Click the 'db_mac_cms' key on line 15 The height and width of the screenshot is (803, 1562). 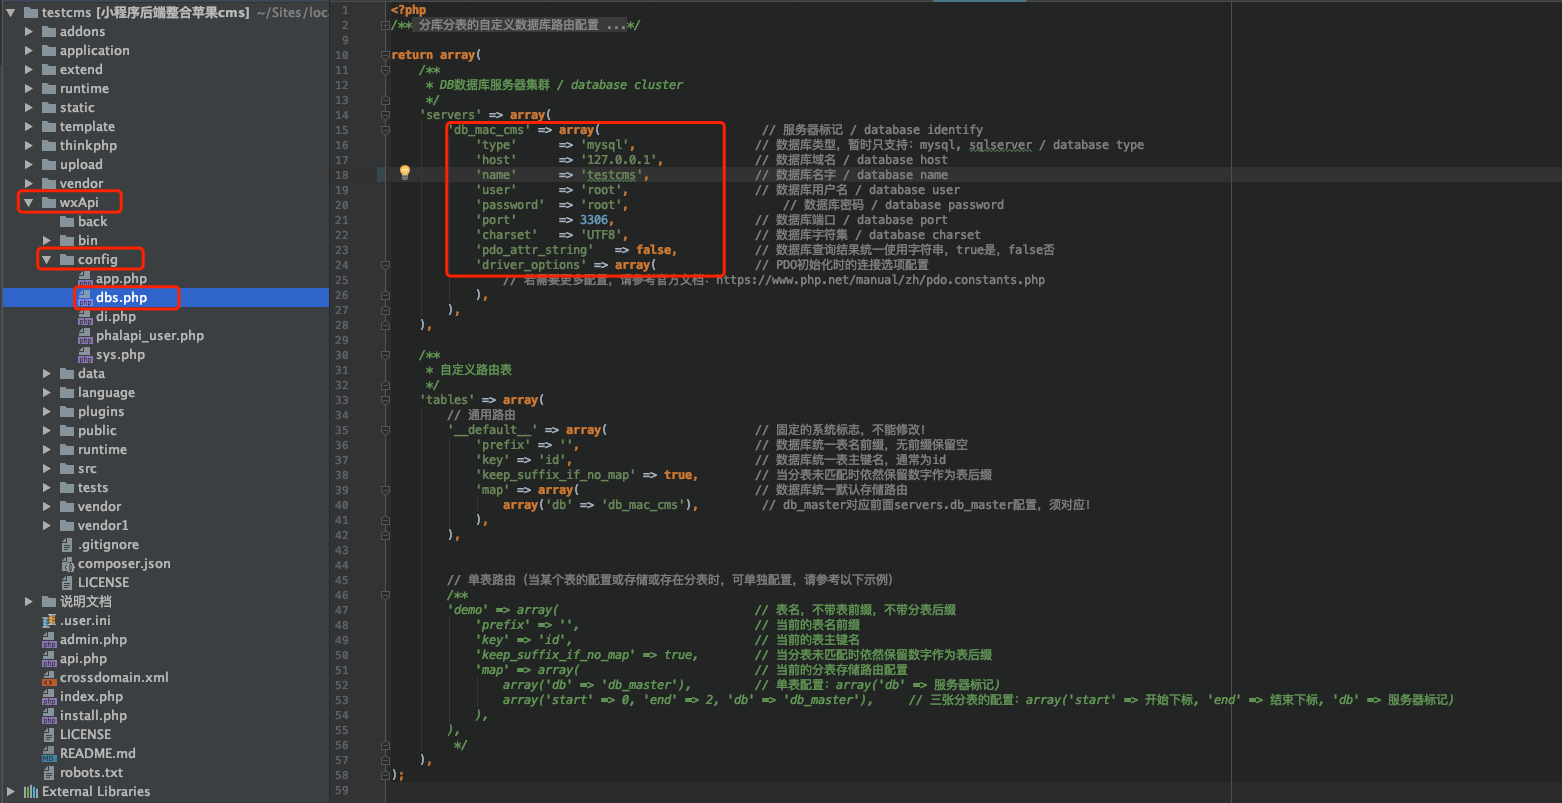coord(489,130)
